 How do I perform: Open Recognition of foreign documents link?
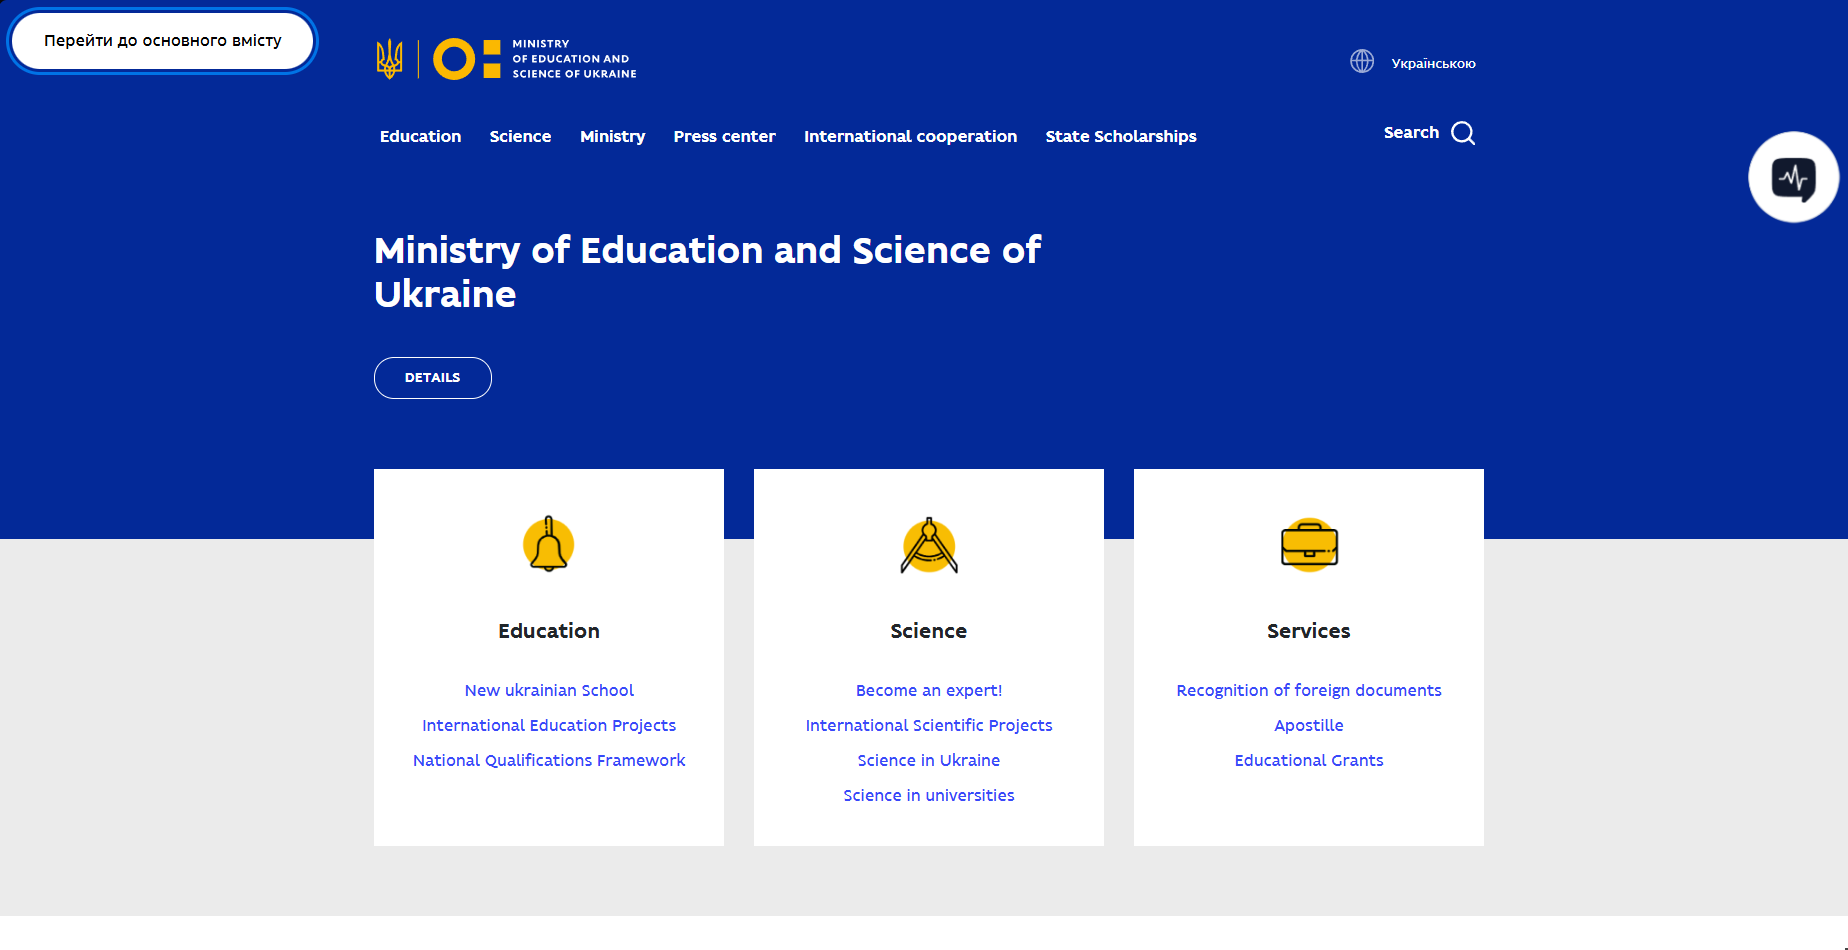tap(1309, 690)
